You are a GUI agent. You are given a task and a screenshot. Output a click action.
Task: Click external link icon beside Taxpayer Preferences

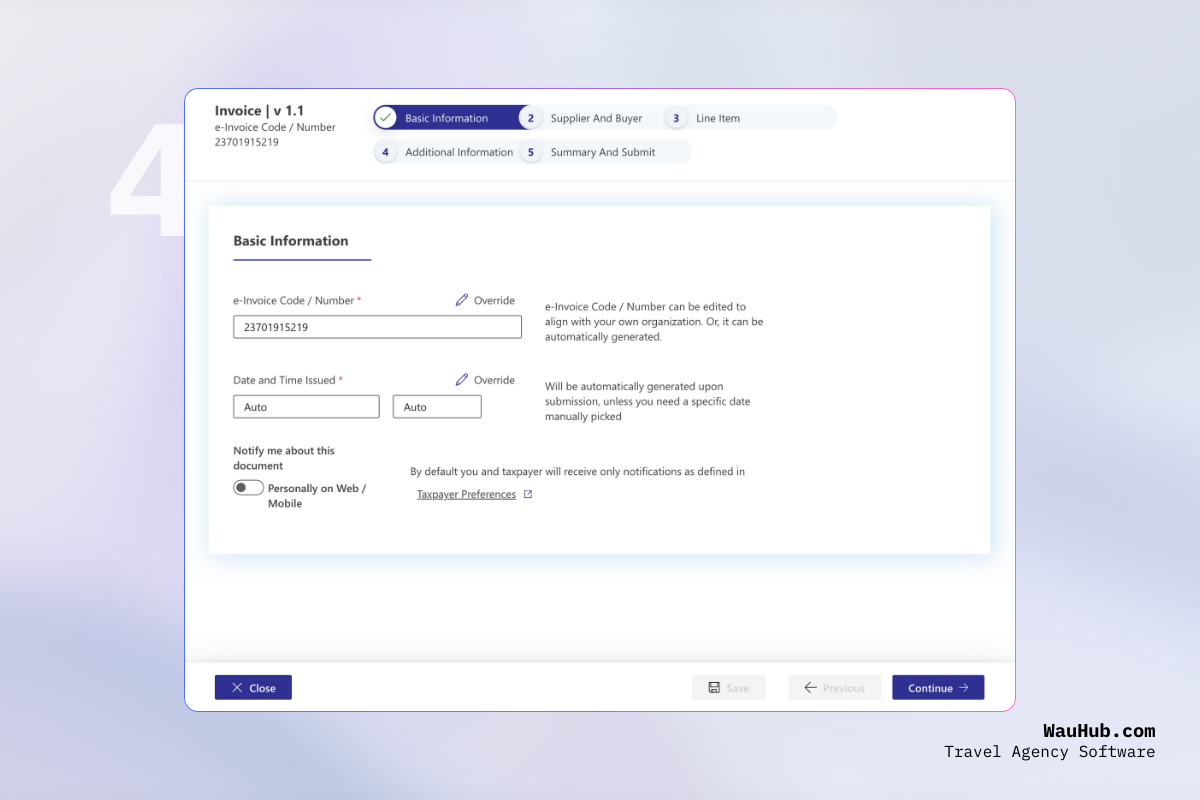coord(528,494)
